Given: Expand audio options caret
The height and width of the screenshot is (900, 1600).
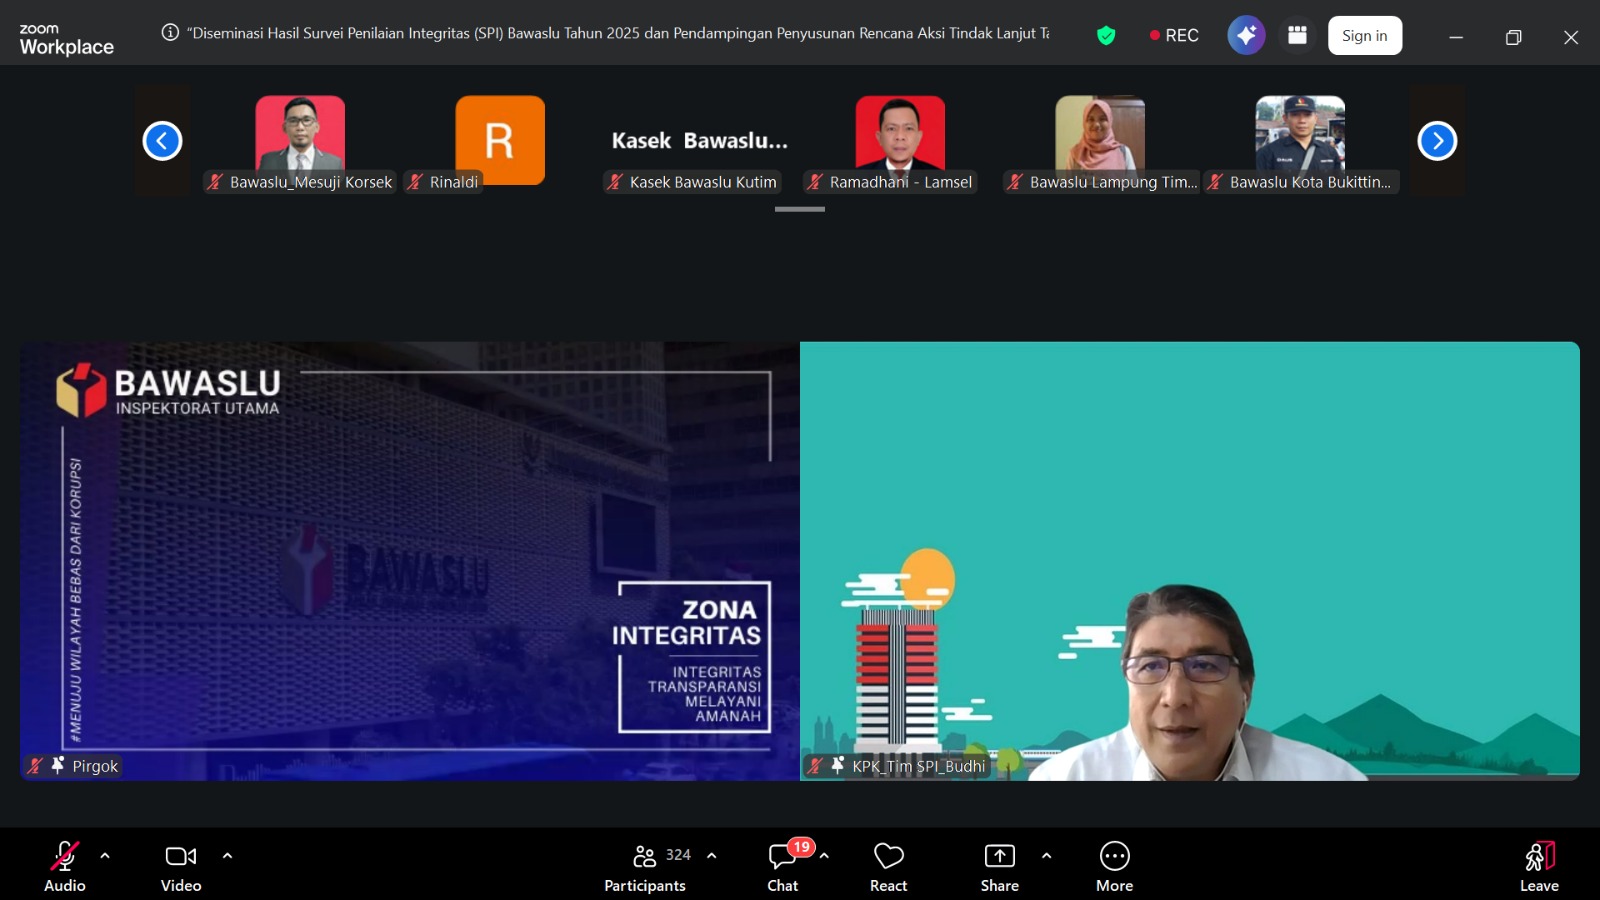Looking at the screenshot, I should click(105, 856).
